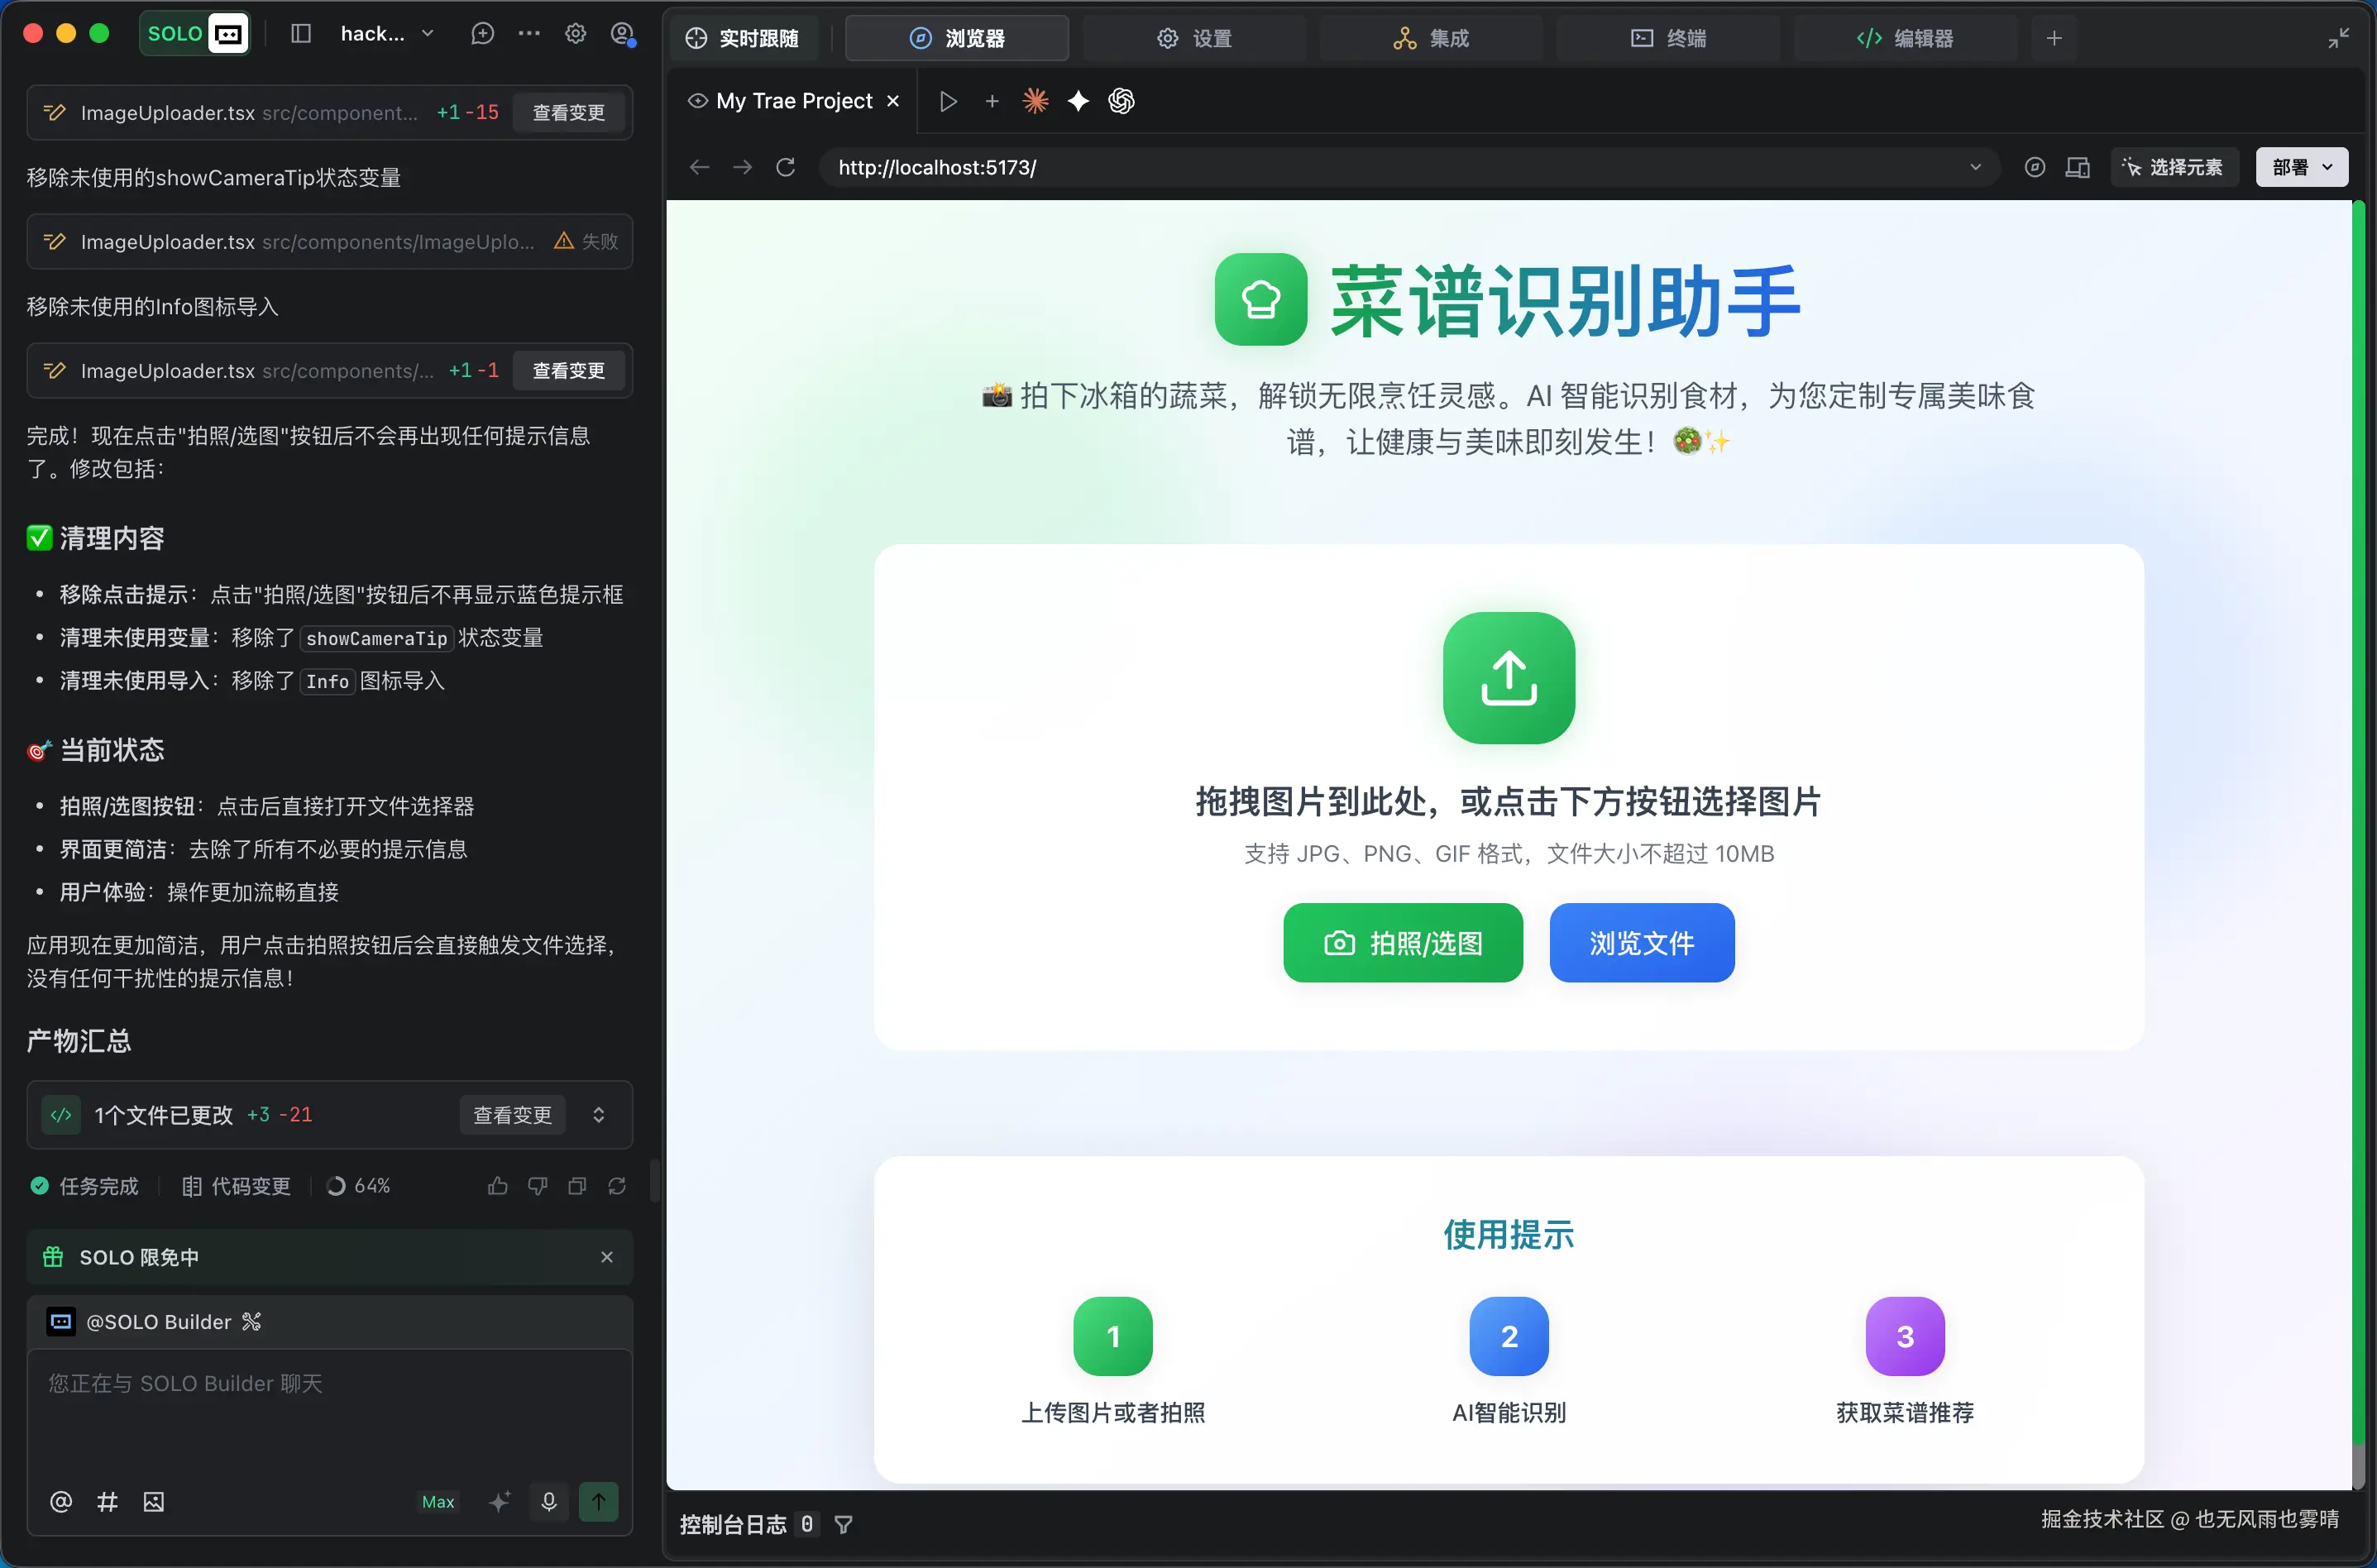Click the ChatGPT icon in browser toolbar
The image size is (2377, 1568).
pyautogui.click(x=1121, y=101)
